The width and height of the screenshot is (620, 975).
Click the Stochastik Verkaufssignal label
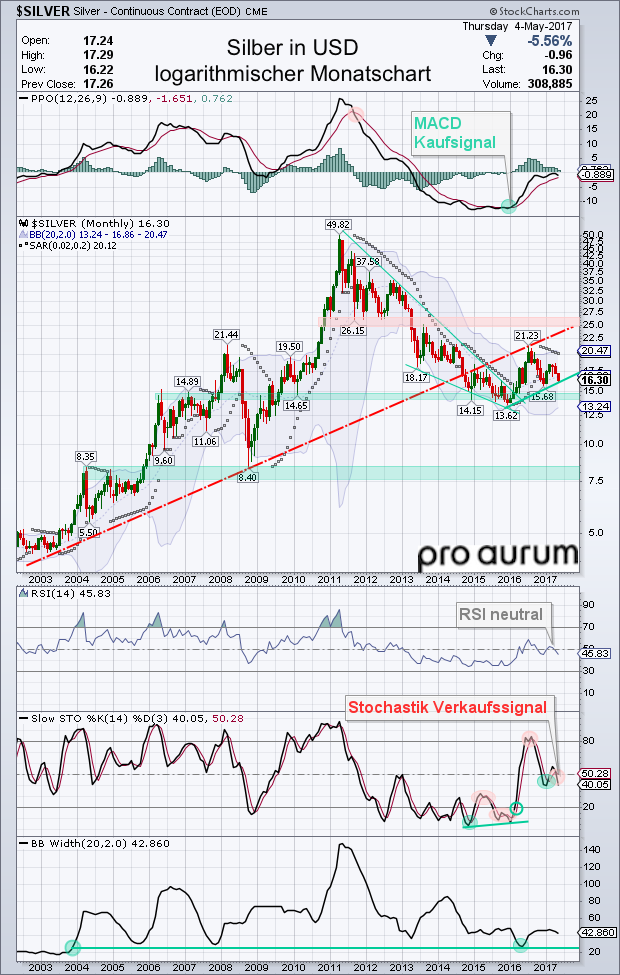[x=446, y=707]
